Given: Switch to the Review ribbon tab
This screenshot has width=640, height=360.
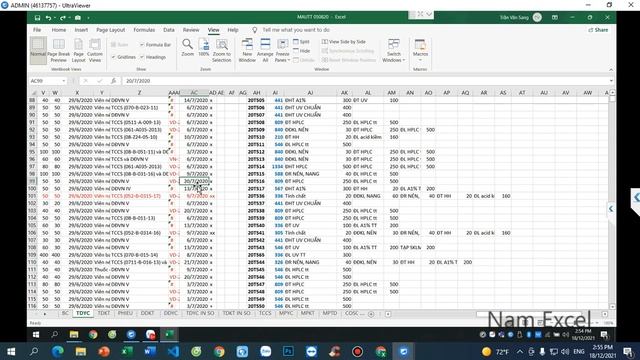Looking at the screenshot, I should click(191, 30).
